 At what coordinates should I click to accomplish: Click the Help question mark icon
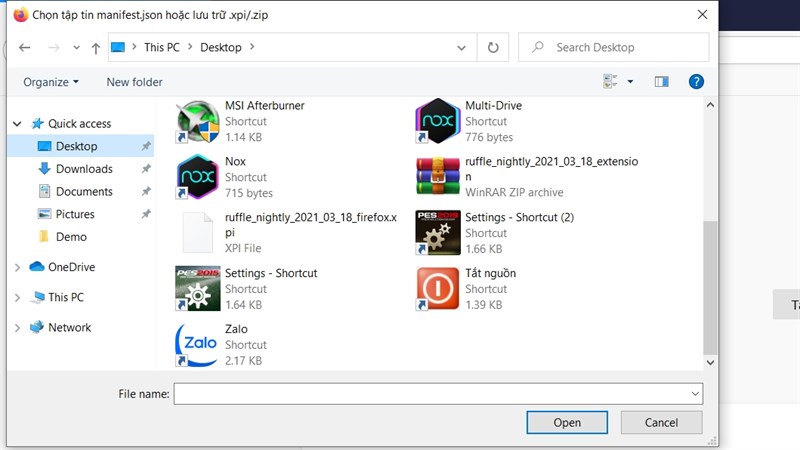(697, 82)
